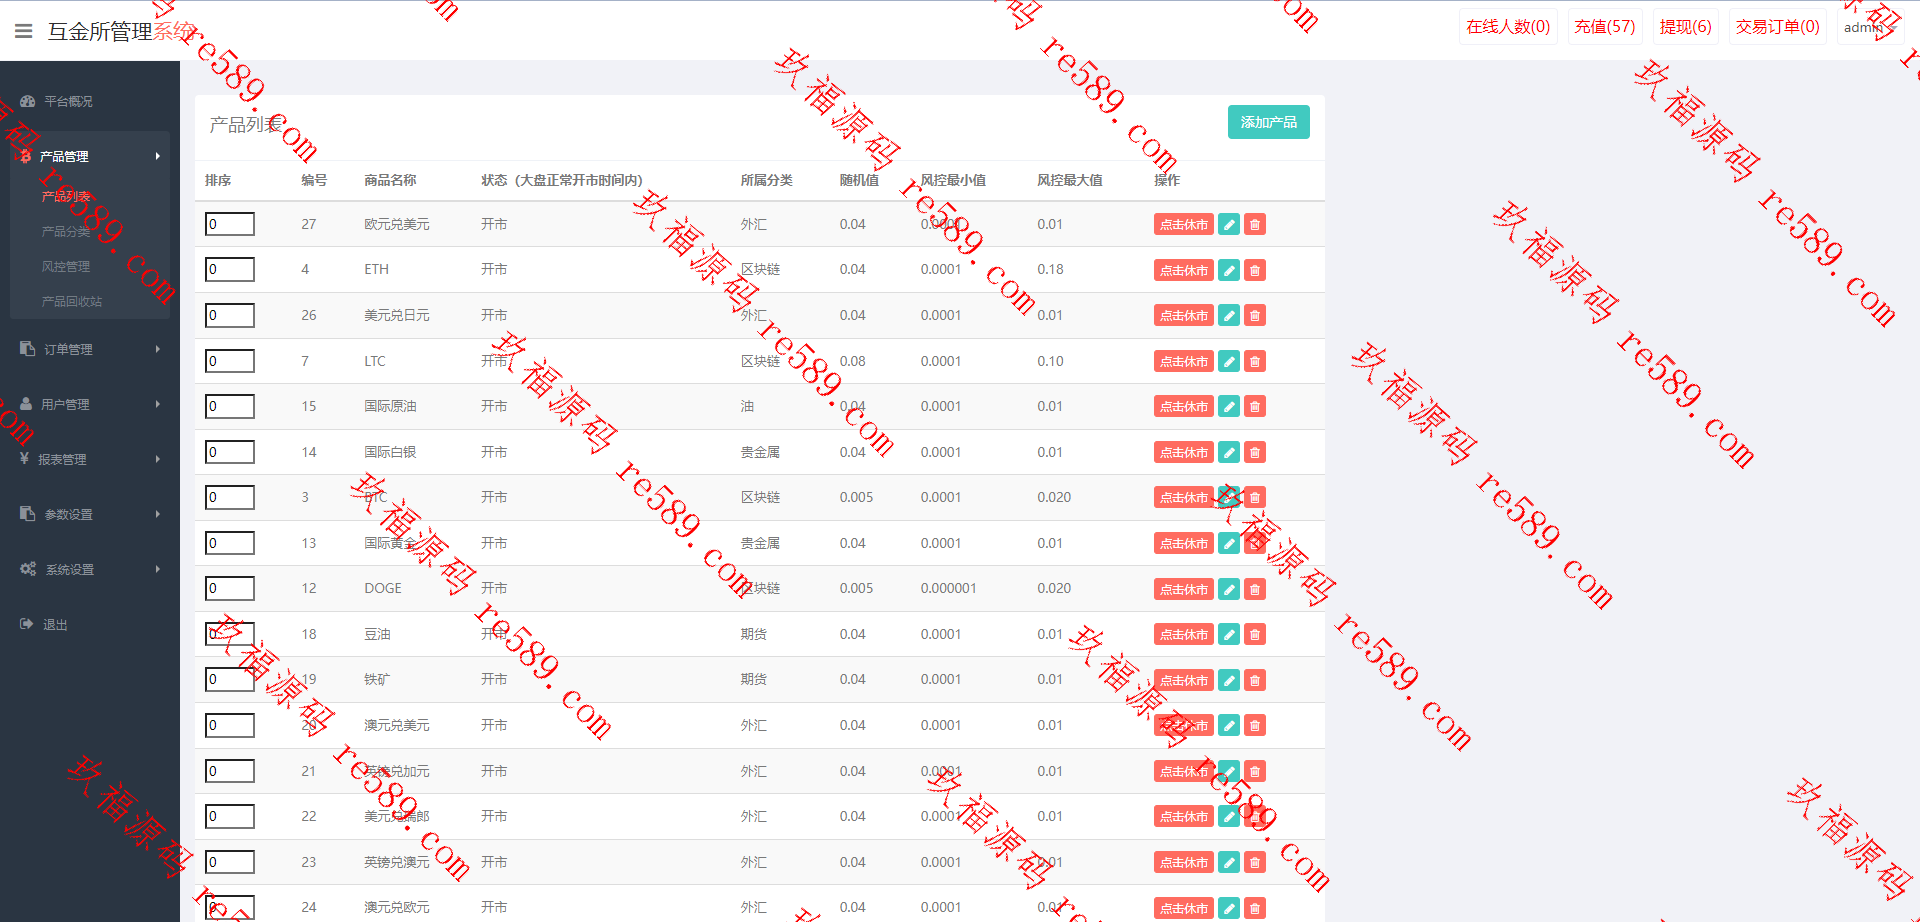Focus sort input for LTC row

coord(230,361)
